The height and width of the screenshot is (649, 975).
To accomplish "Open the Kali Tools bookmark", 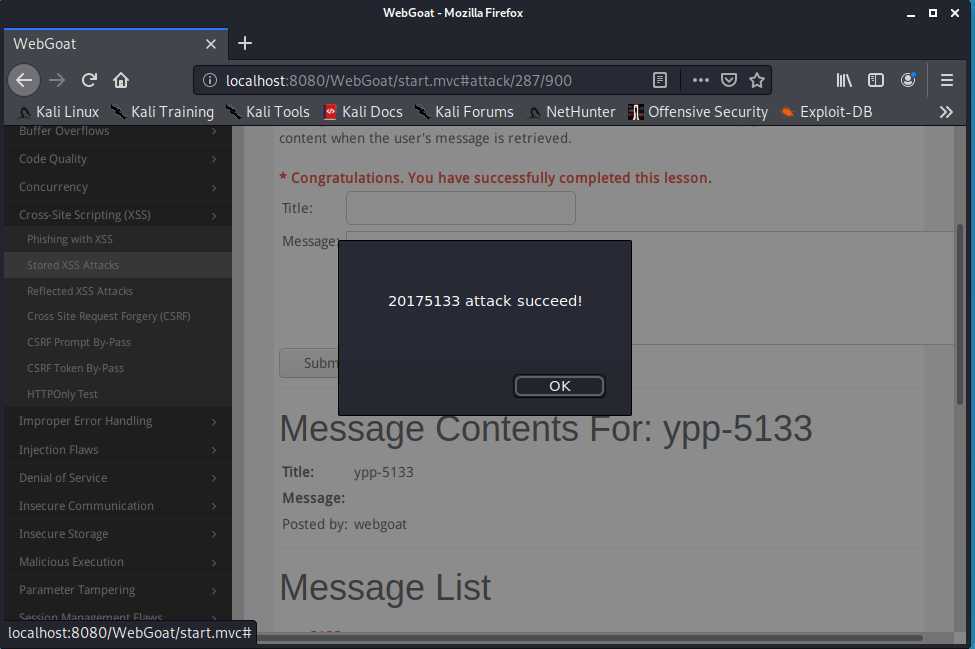I will pyautogui.click(x=268, y=112).
